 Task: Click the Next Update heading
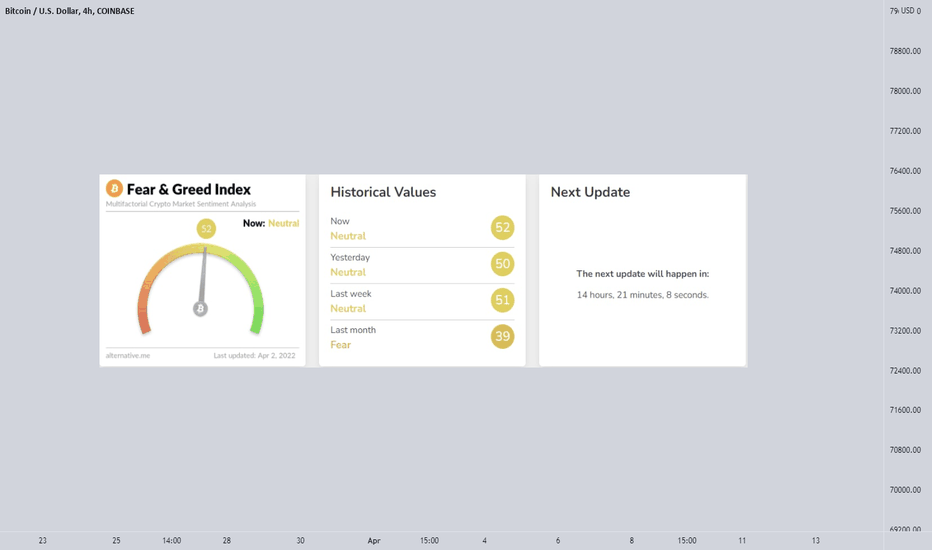tap(590, 192)
